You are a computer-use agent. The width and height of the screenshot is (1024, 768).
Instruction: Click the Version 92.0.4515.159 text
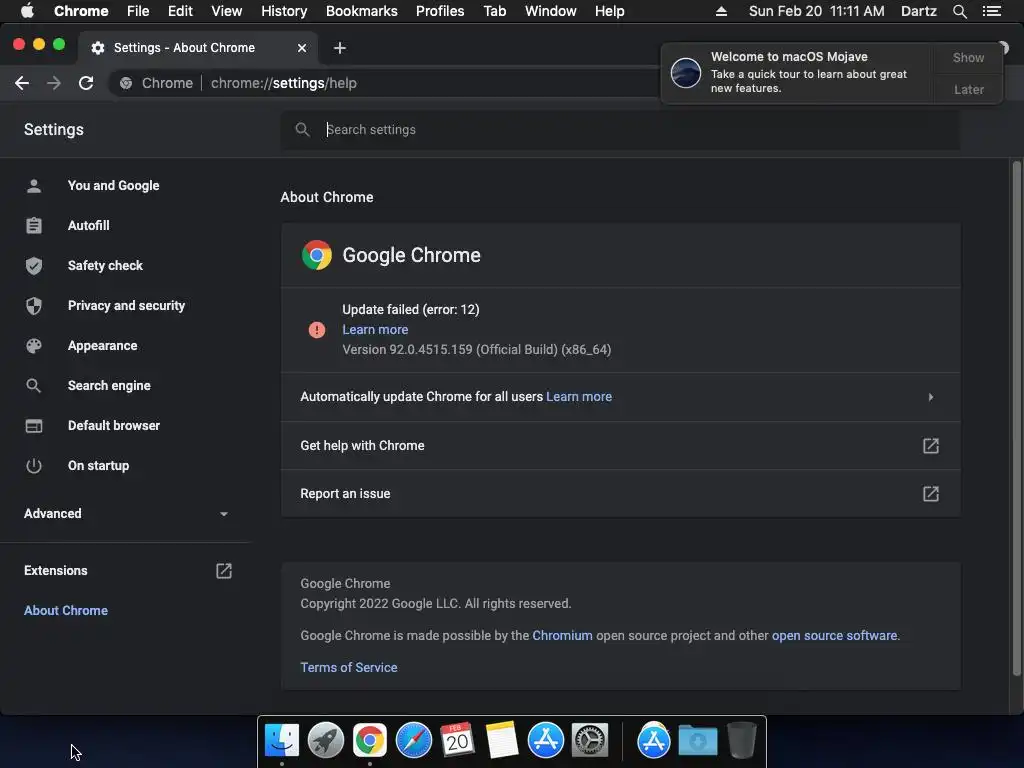click(477, 350)
